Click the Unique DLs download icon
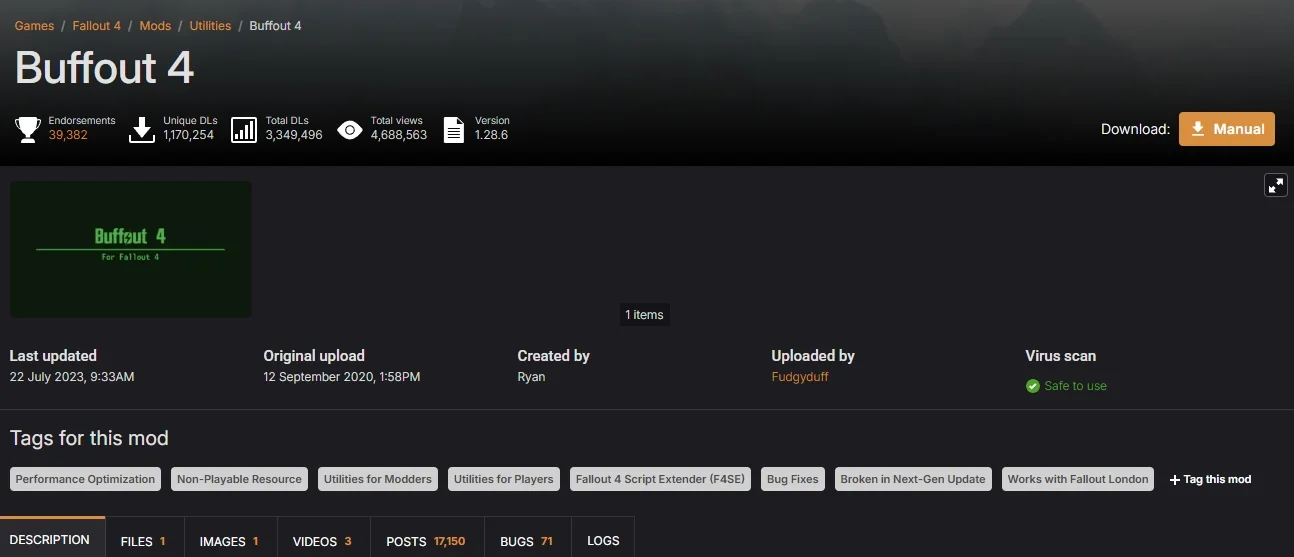1294x557 pixels. (143, 129)
